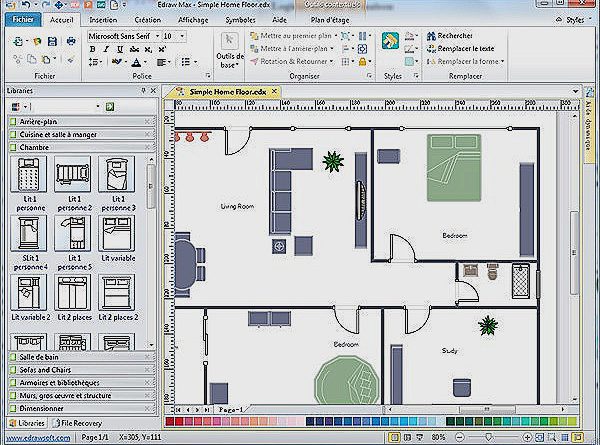
Task: Switch to the Plan d'étage tab
Action: click(329, 20)
